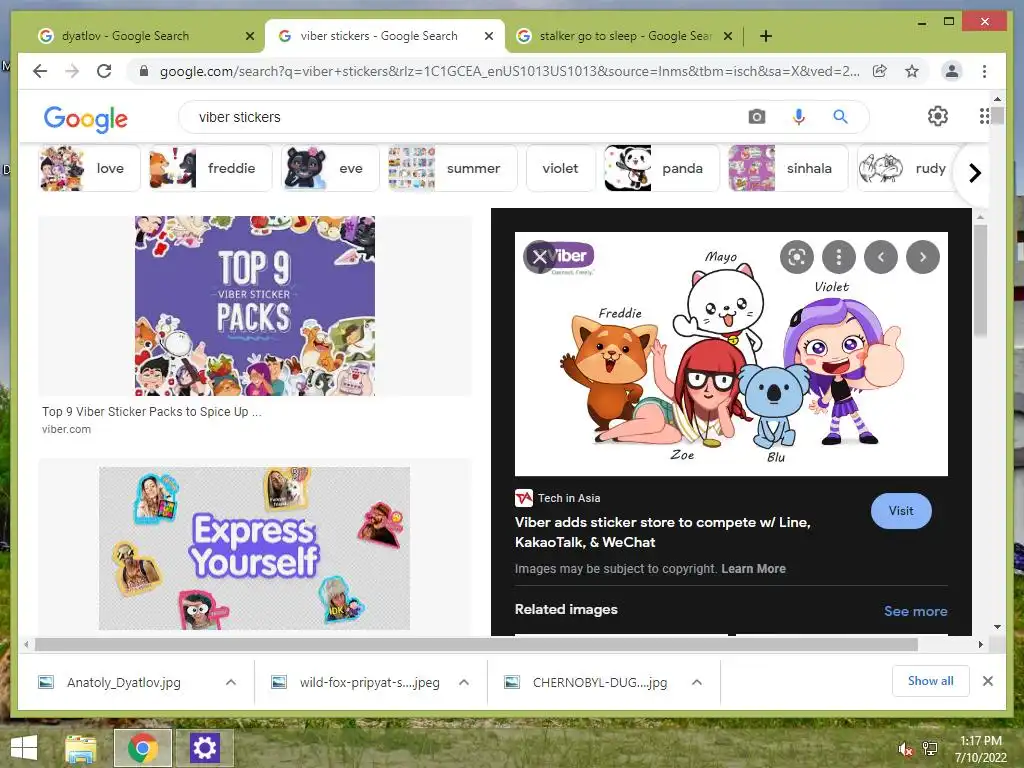
Task: Filter results by rudy chip
Action: 908,168
